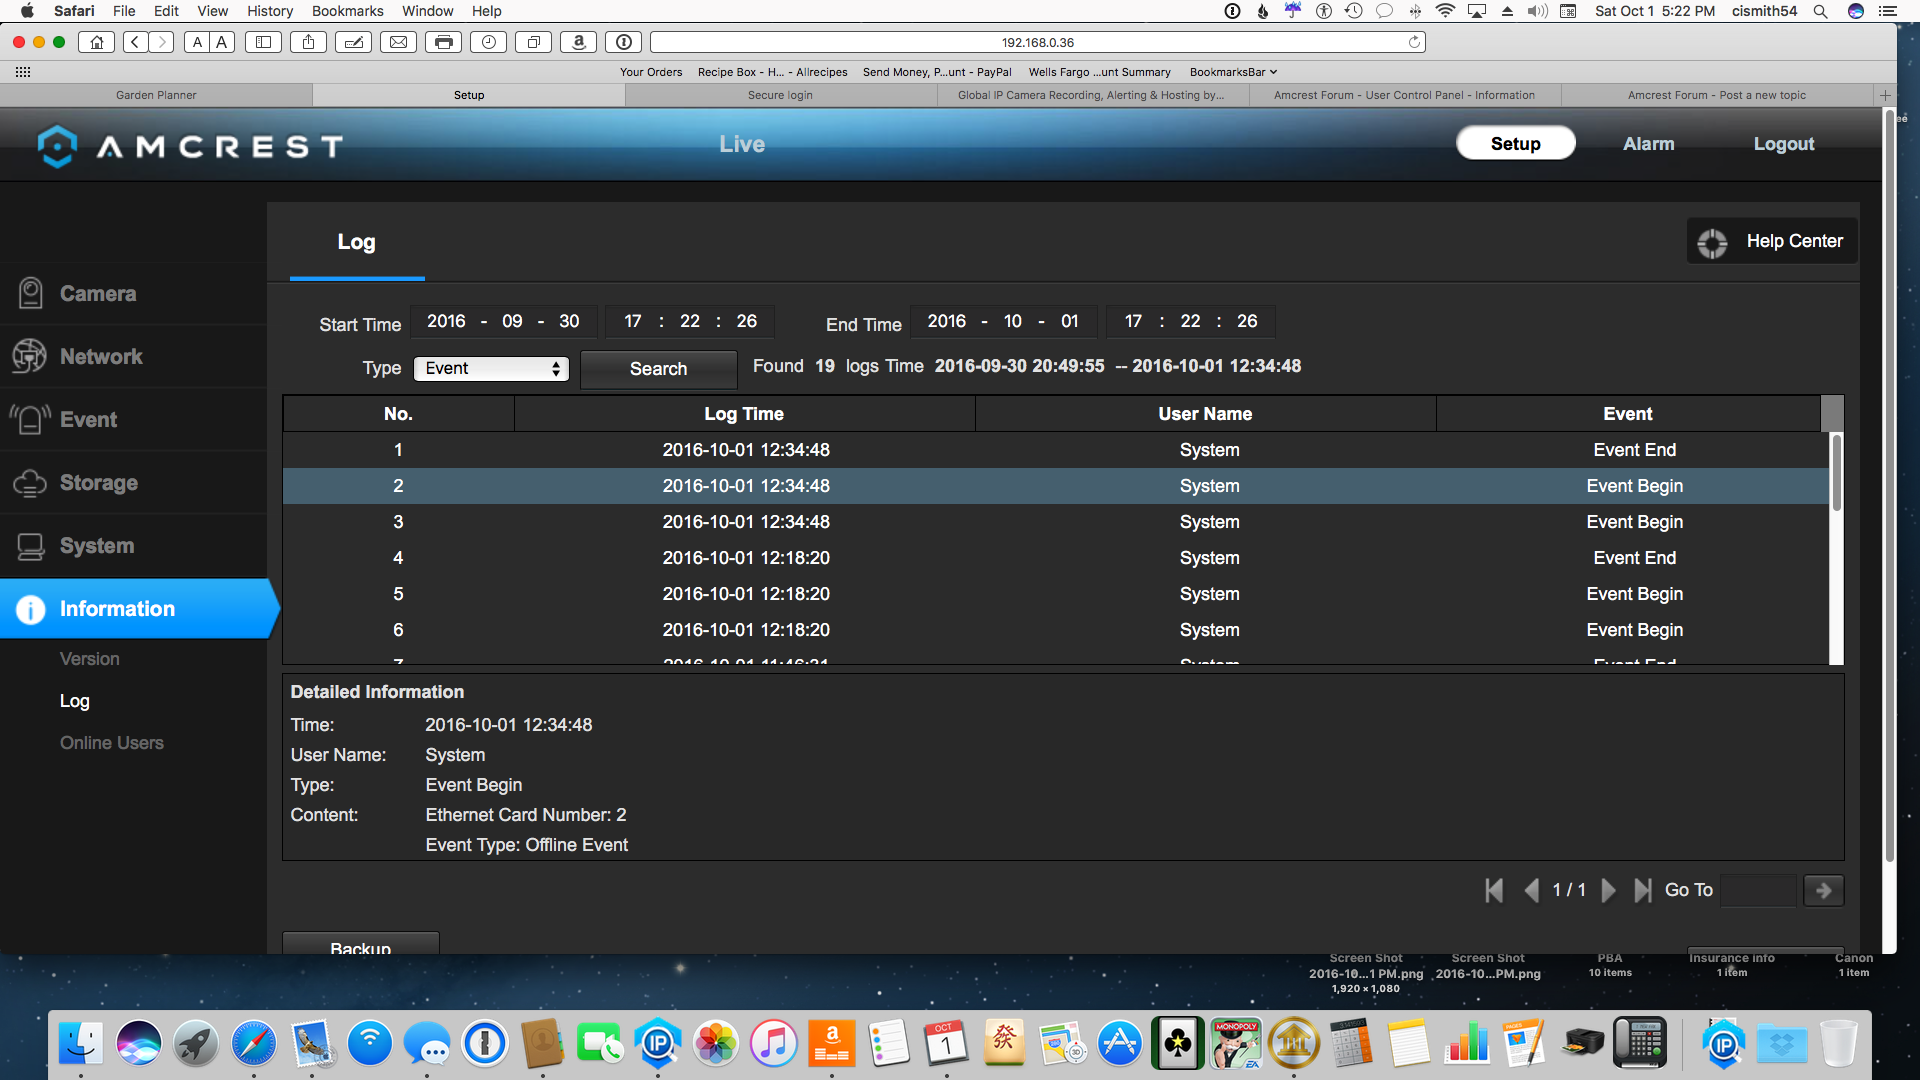Open Online Users page
Viewport: 1920px width, 1080px height.
112,743
